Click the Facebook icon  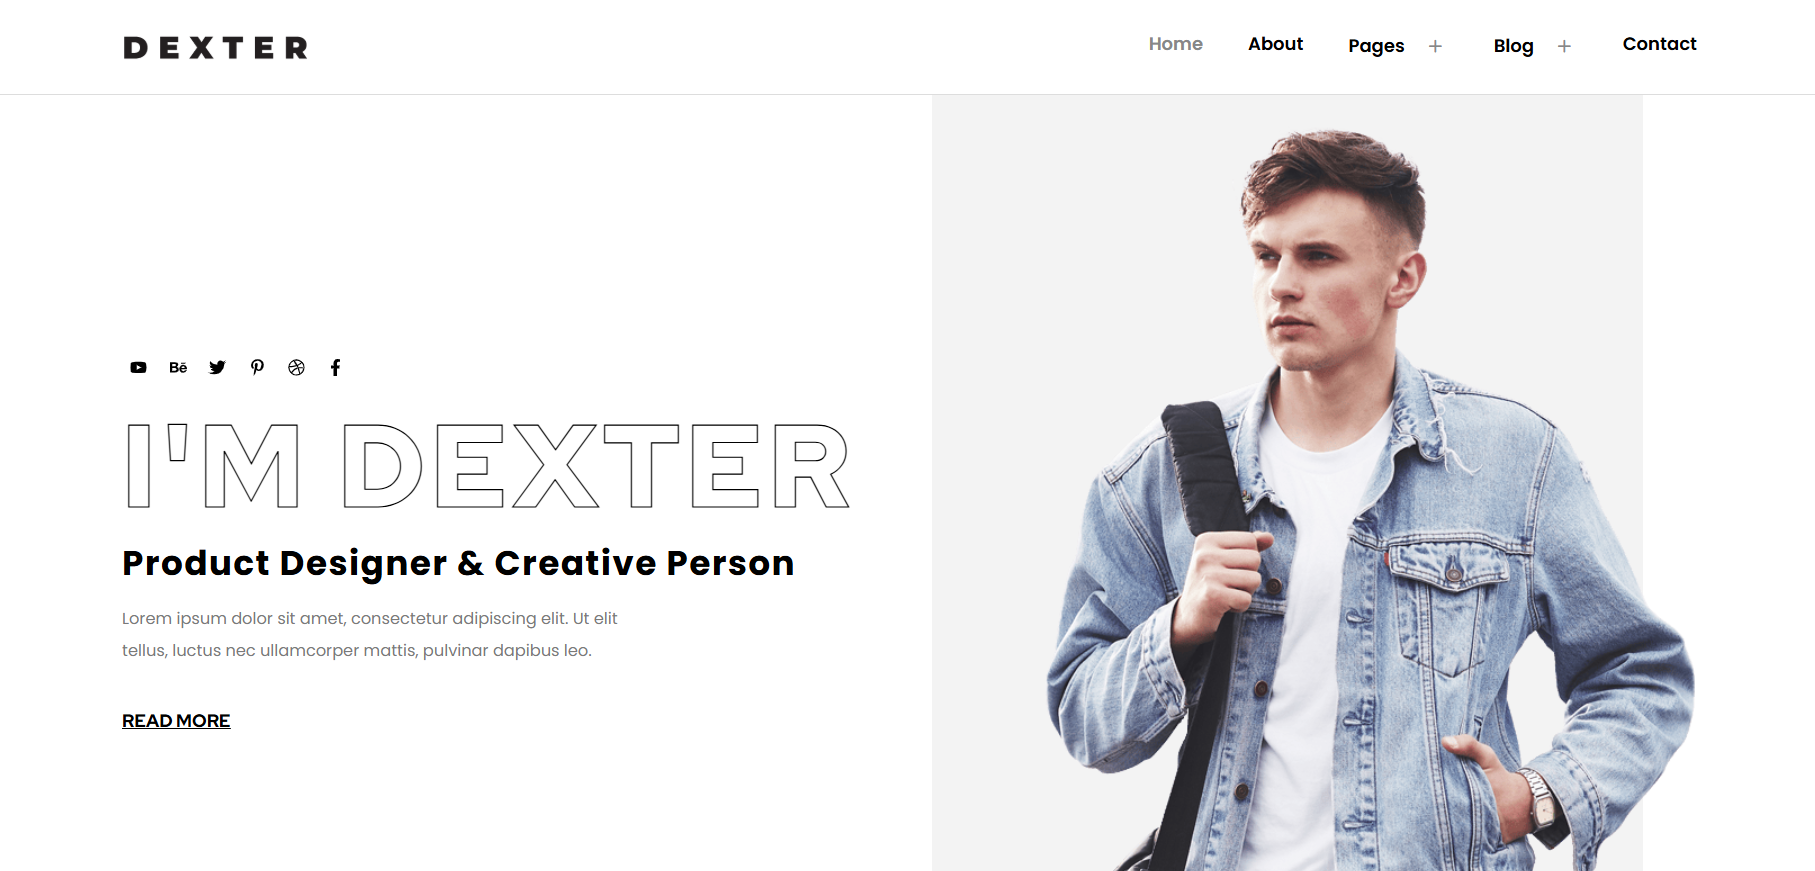pos(336,368)
